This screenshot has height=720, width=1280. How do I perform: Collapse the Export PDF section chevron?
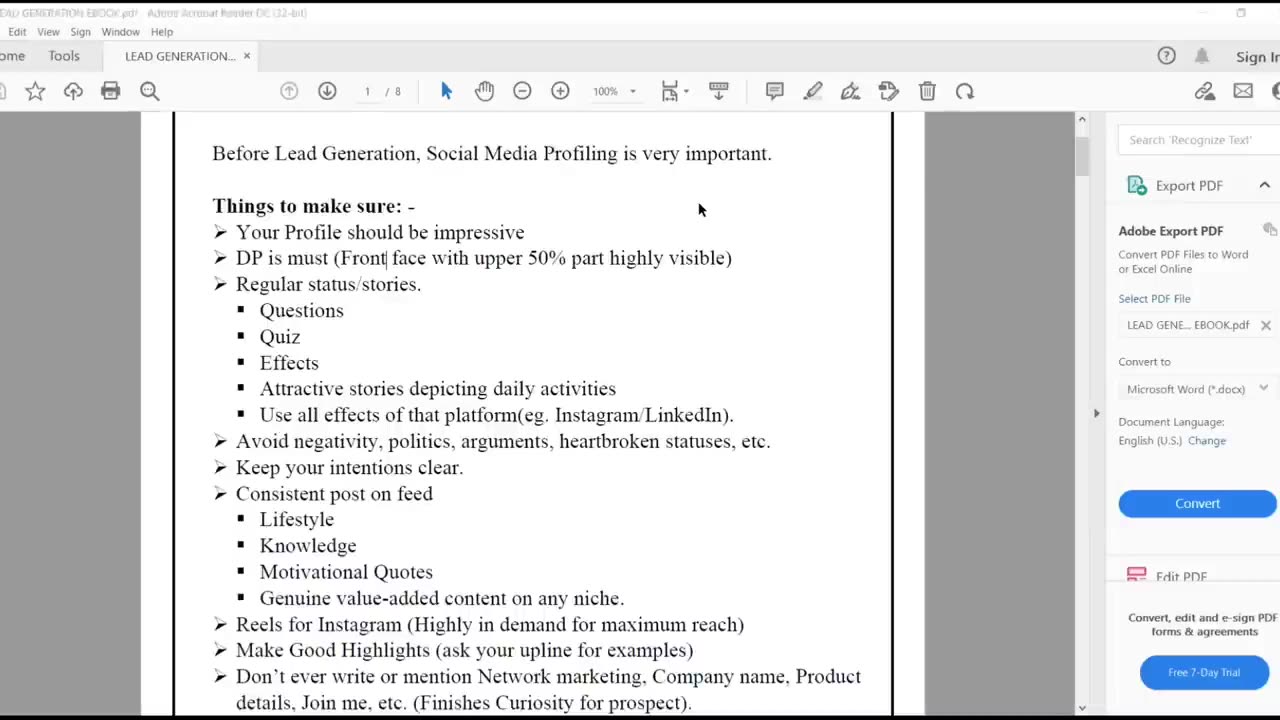click(1264, 185)
